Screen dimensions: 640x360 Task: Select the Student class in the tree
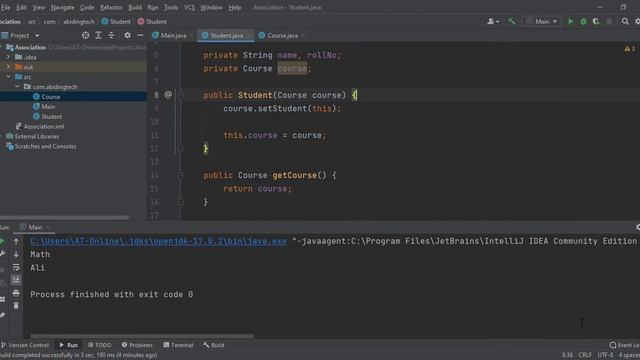click(x=51, y=116)
